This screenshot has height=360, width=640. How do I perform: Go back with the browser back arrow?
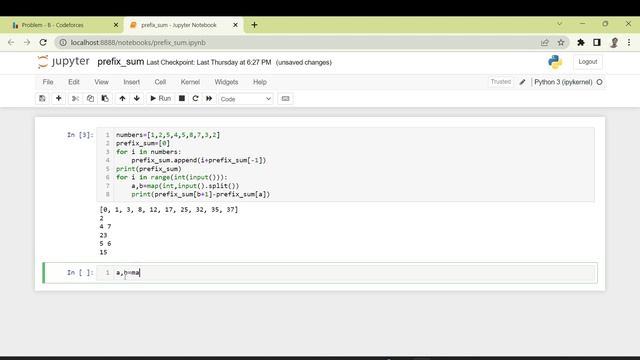coord(11,42)
